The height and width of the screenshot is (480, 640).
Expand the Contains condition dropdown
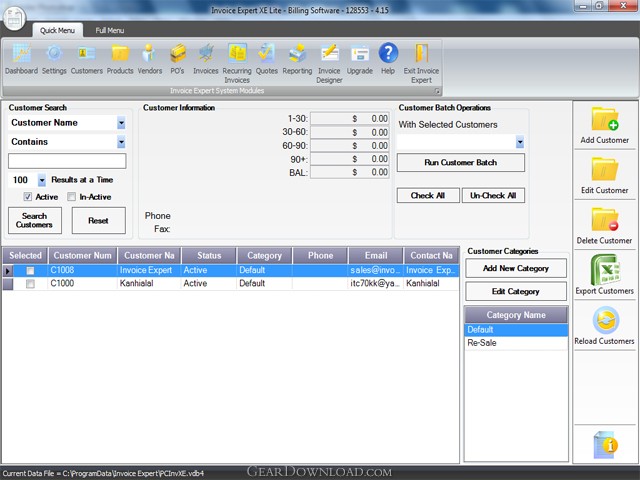click(121, 142)
